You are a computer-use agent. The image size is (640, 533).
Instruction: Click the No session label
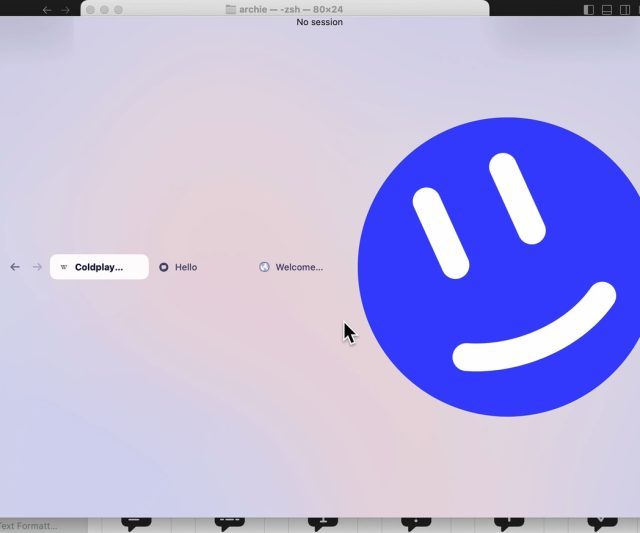point(320,22)
